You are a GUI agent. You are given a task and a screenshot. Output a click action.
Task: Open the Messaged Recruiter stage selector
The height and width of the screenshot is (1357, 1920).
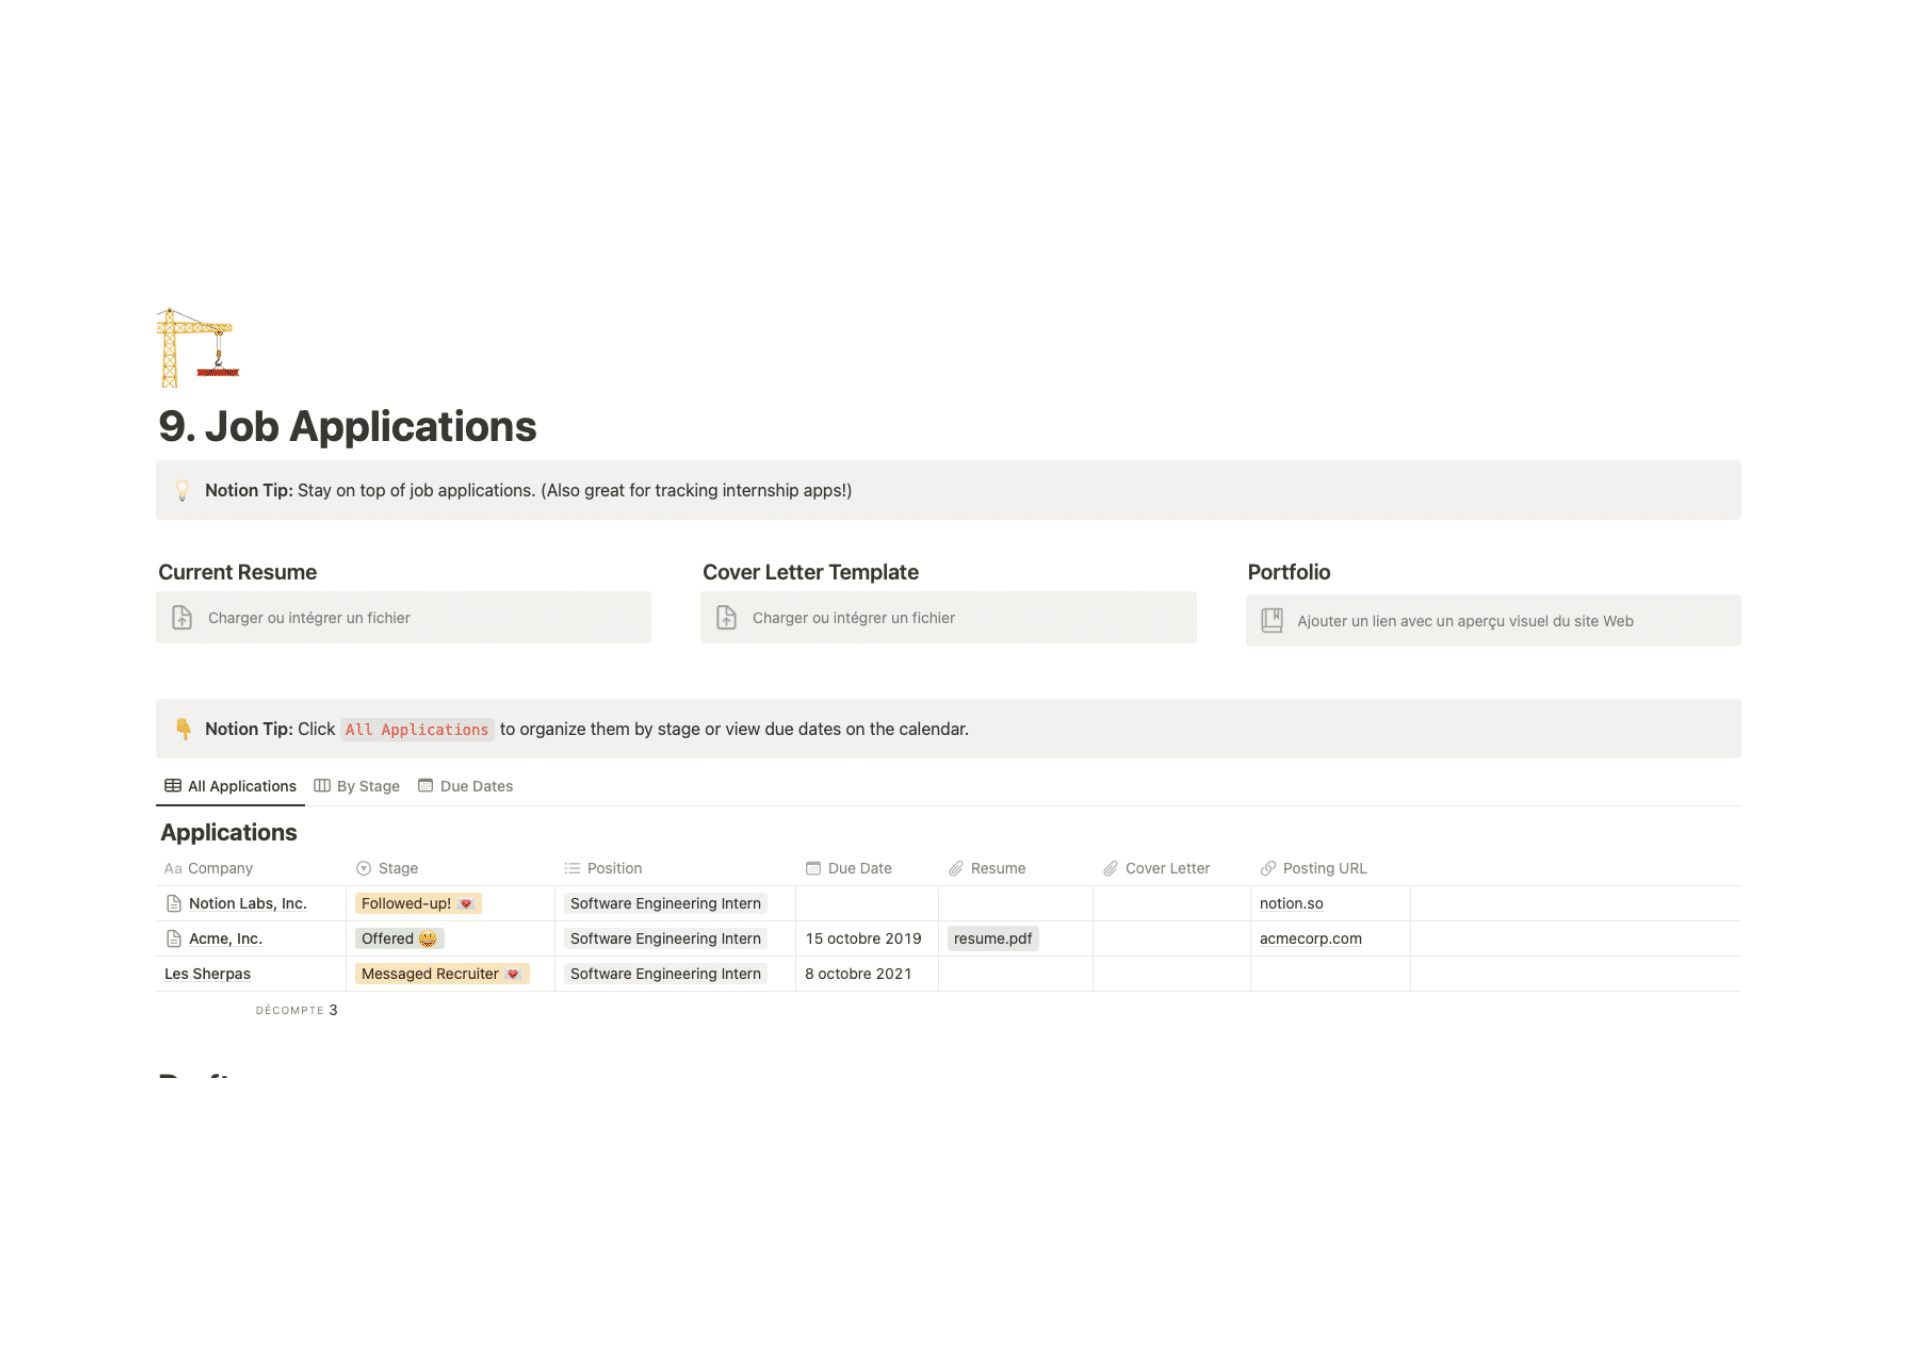[x=442, y=974]
